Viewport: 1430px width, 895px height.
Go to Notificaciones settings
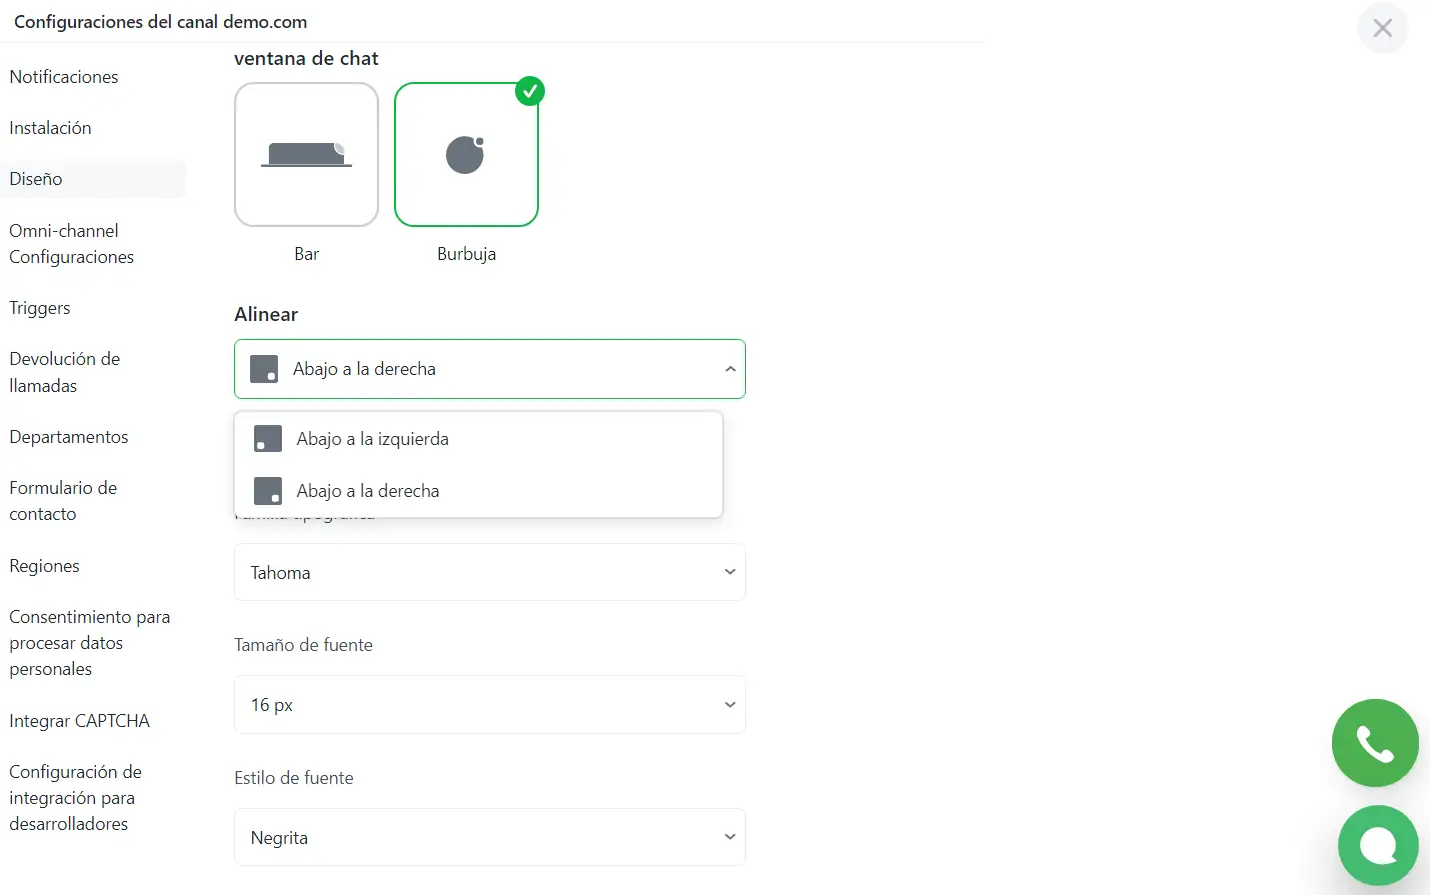(64, 77)
